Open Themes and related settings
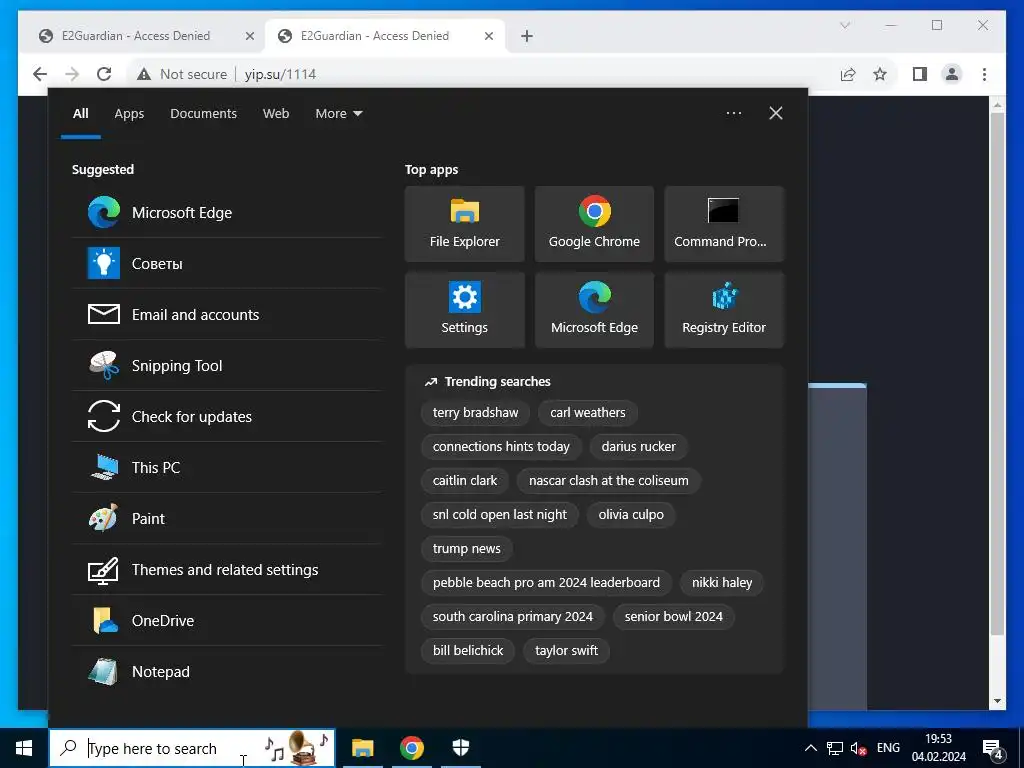1024x768 pixels. click(227, 569)
